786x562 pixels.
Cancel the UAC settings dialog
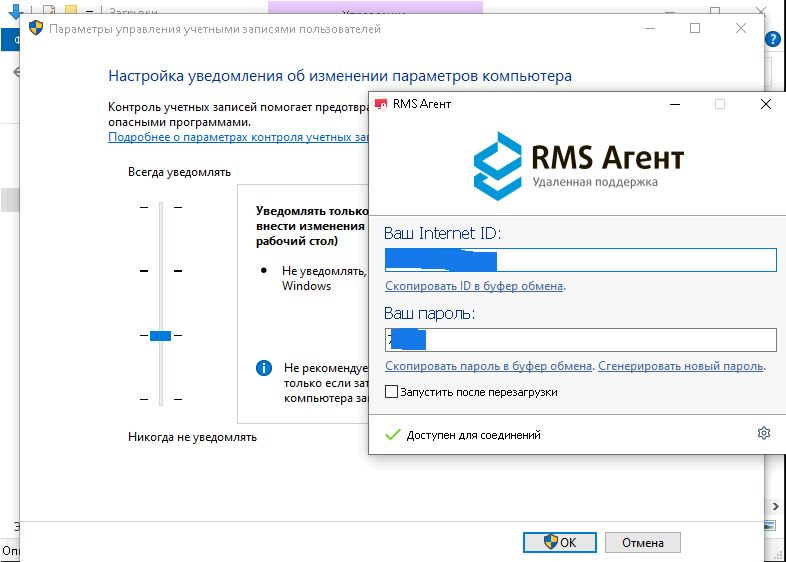click(x=643, y=542)
